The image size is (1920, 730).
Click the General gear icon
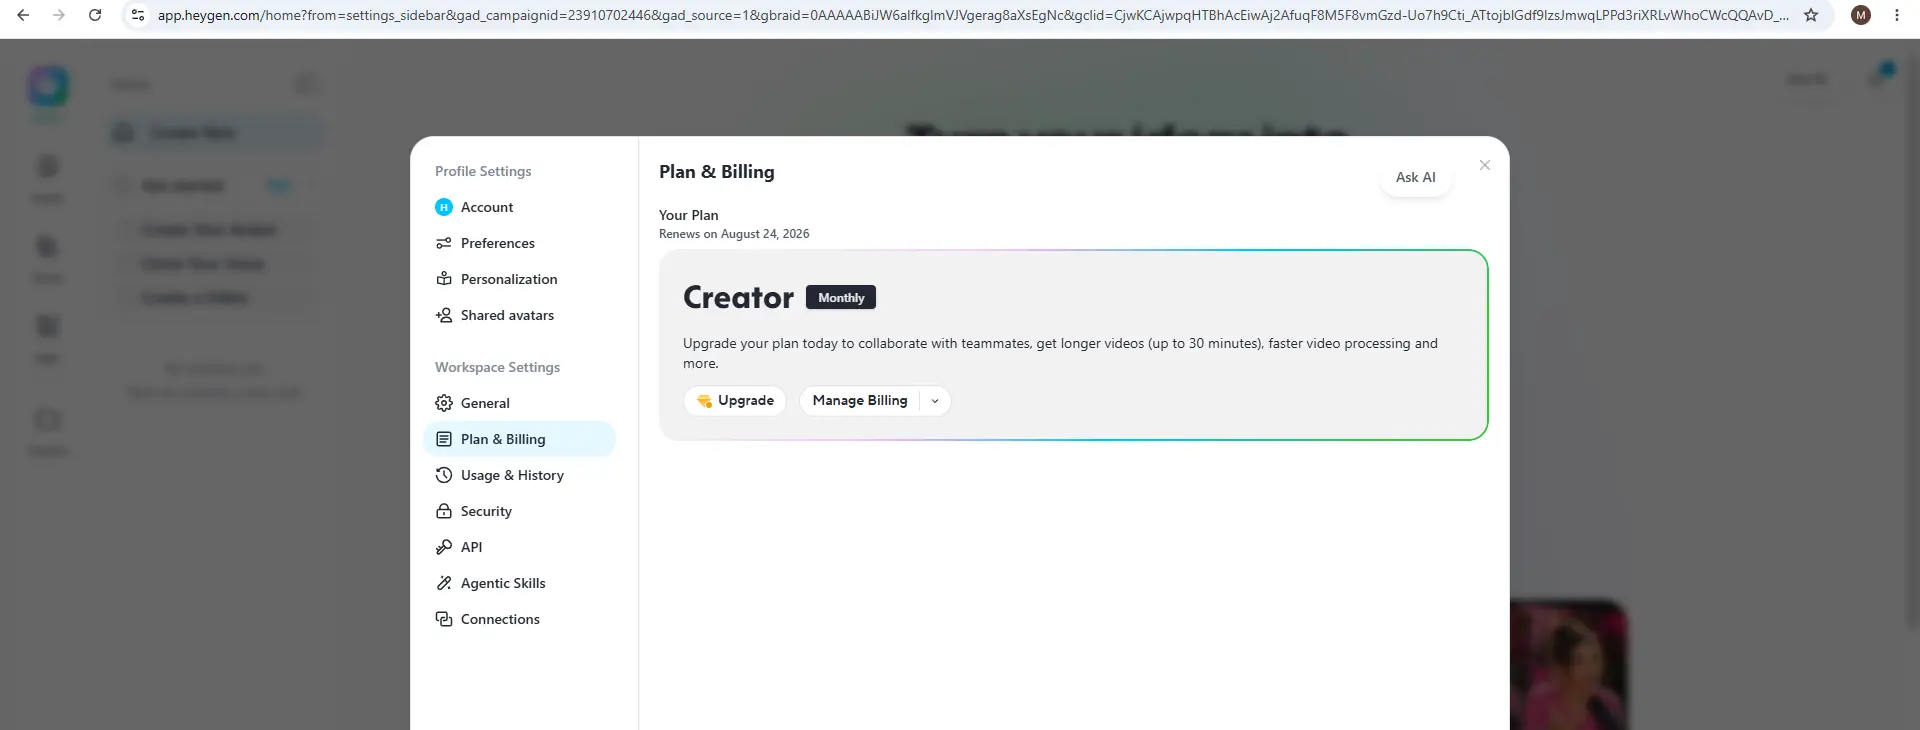point(444,403)
